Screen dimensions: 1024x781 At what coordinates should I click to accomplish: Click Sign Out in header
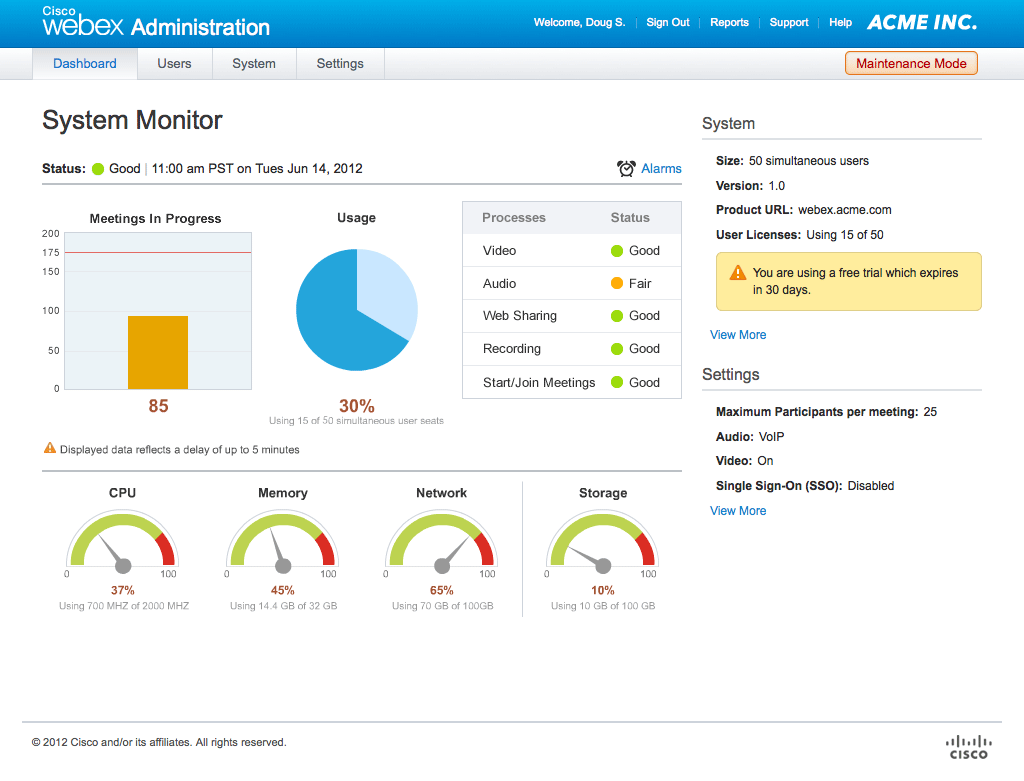tap(667, 22)
